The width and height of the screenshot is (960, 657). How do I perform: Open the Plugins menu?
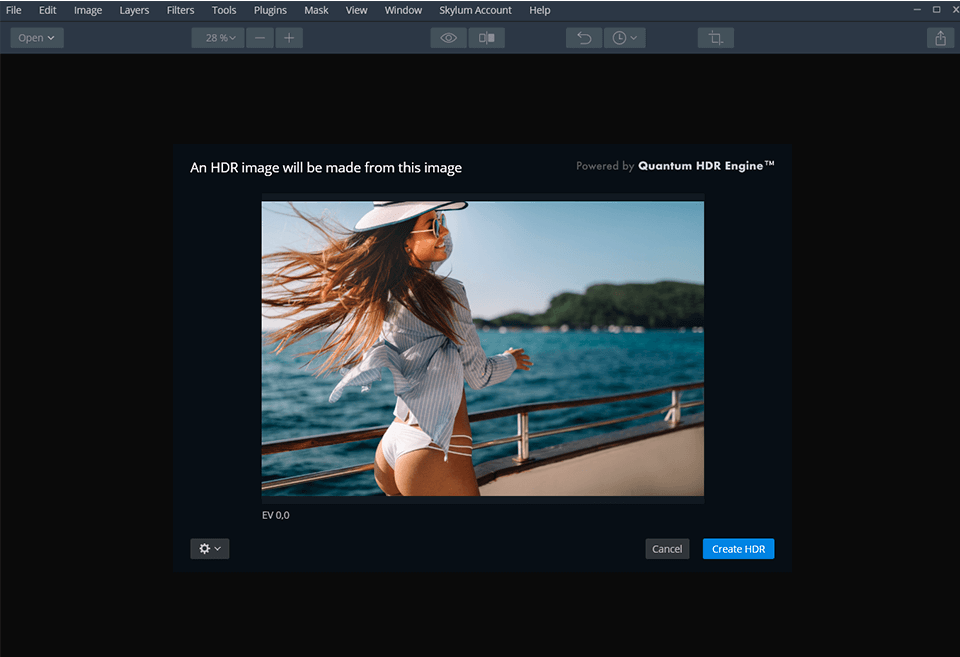pyautogui.click(x=270, y=10)
